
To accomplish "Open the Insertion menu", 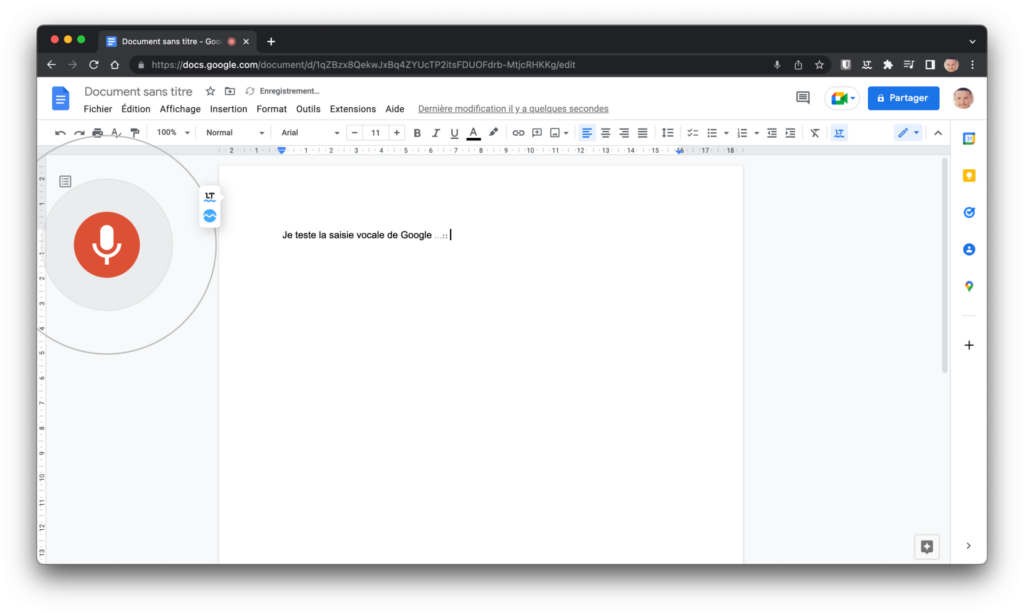I will click(228, 109).
